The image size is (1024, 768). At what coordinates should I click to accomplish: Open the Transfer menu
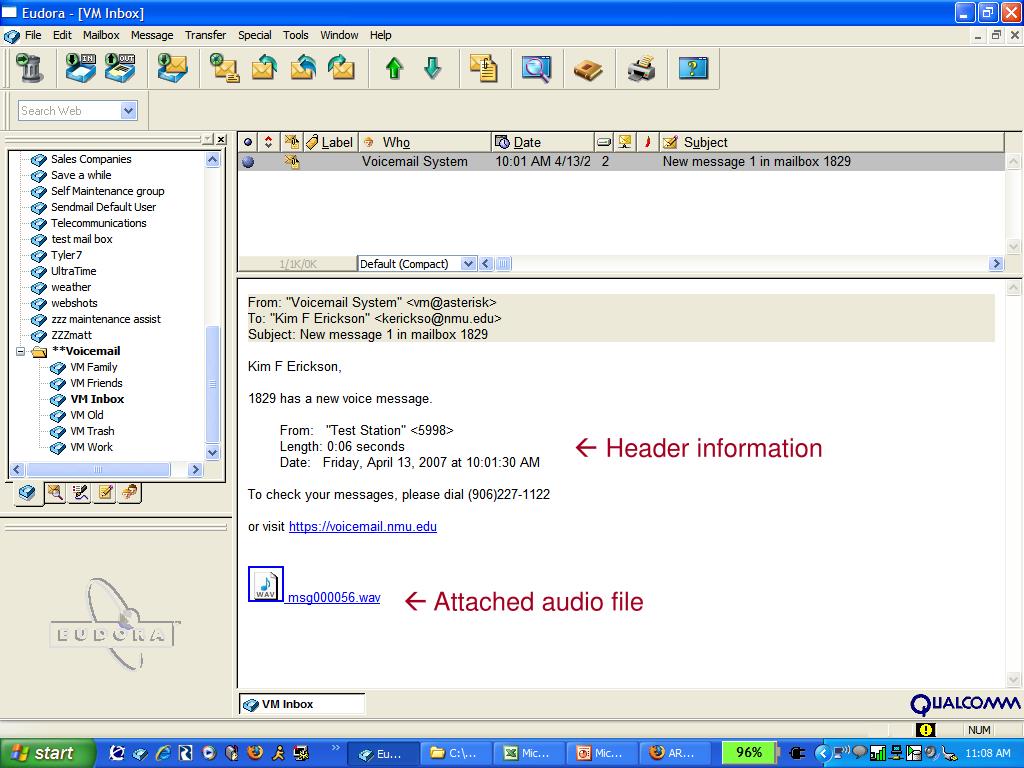205,35
